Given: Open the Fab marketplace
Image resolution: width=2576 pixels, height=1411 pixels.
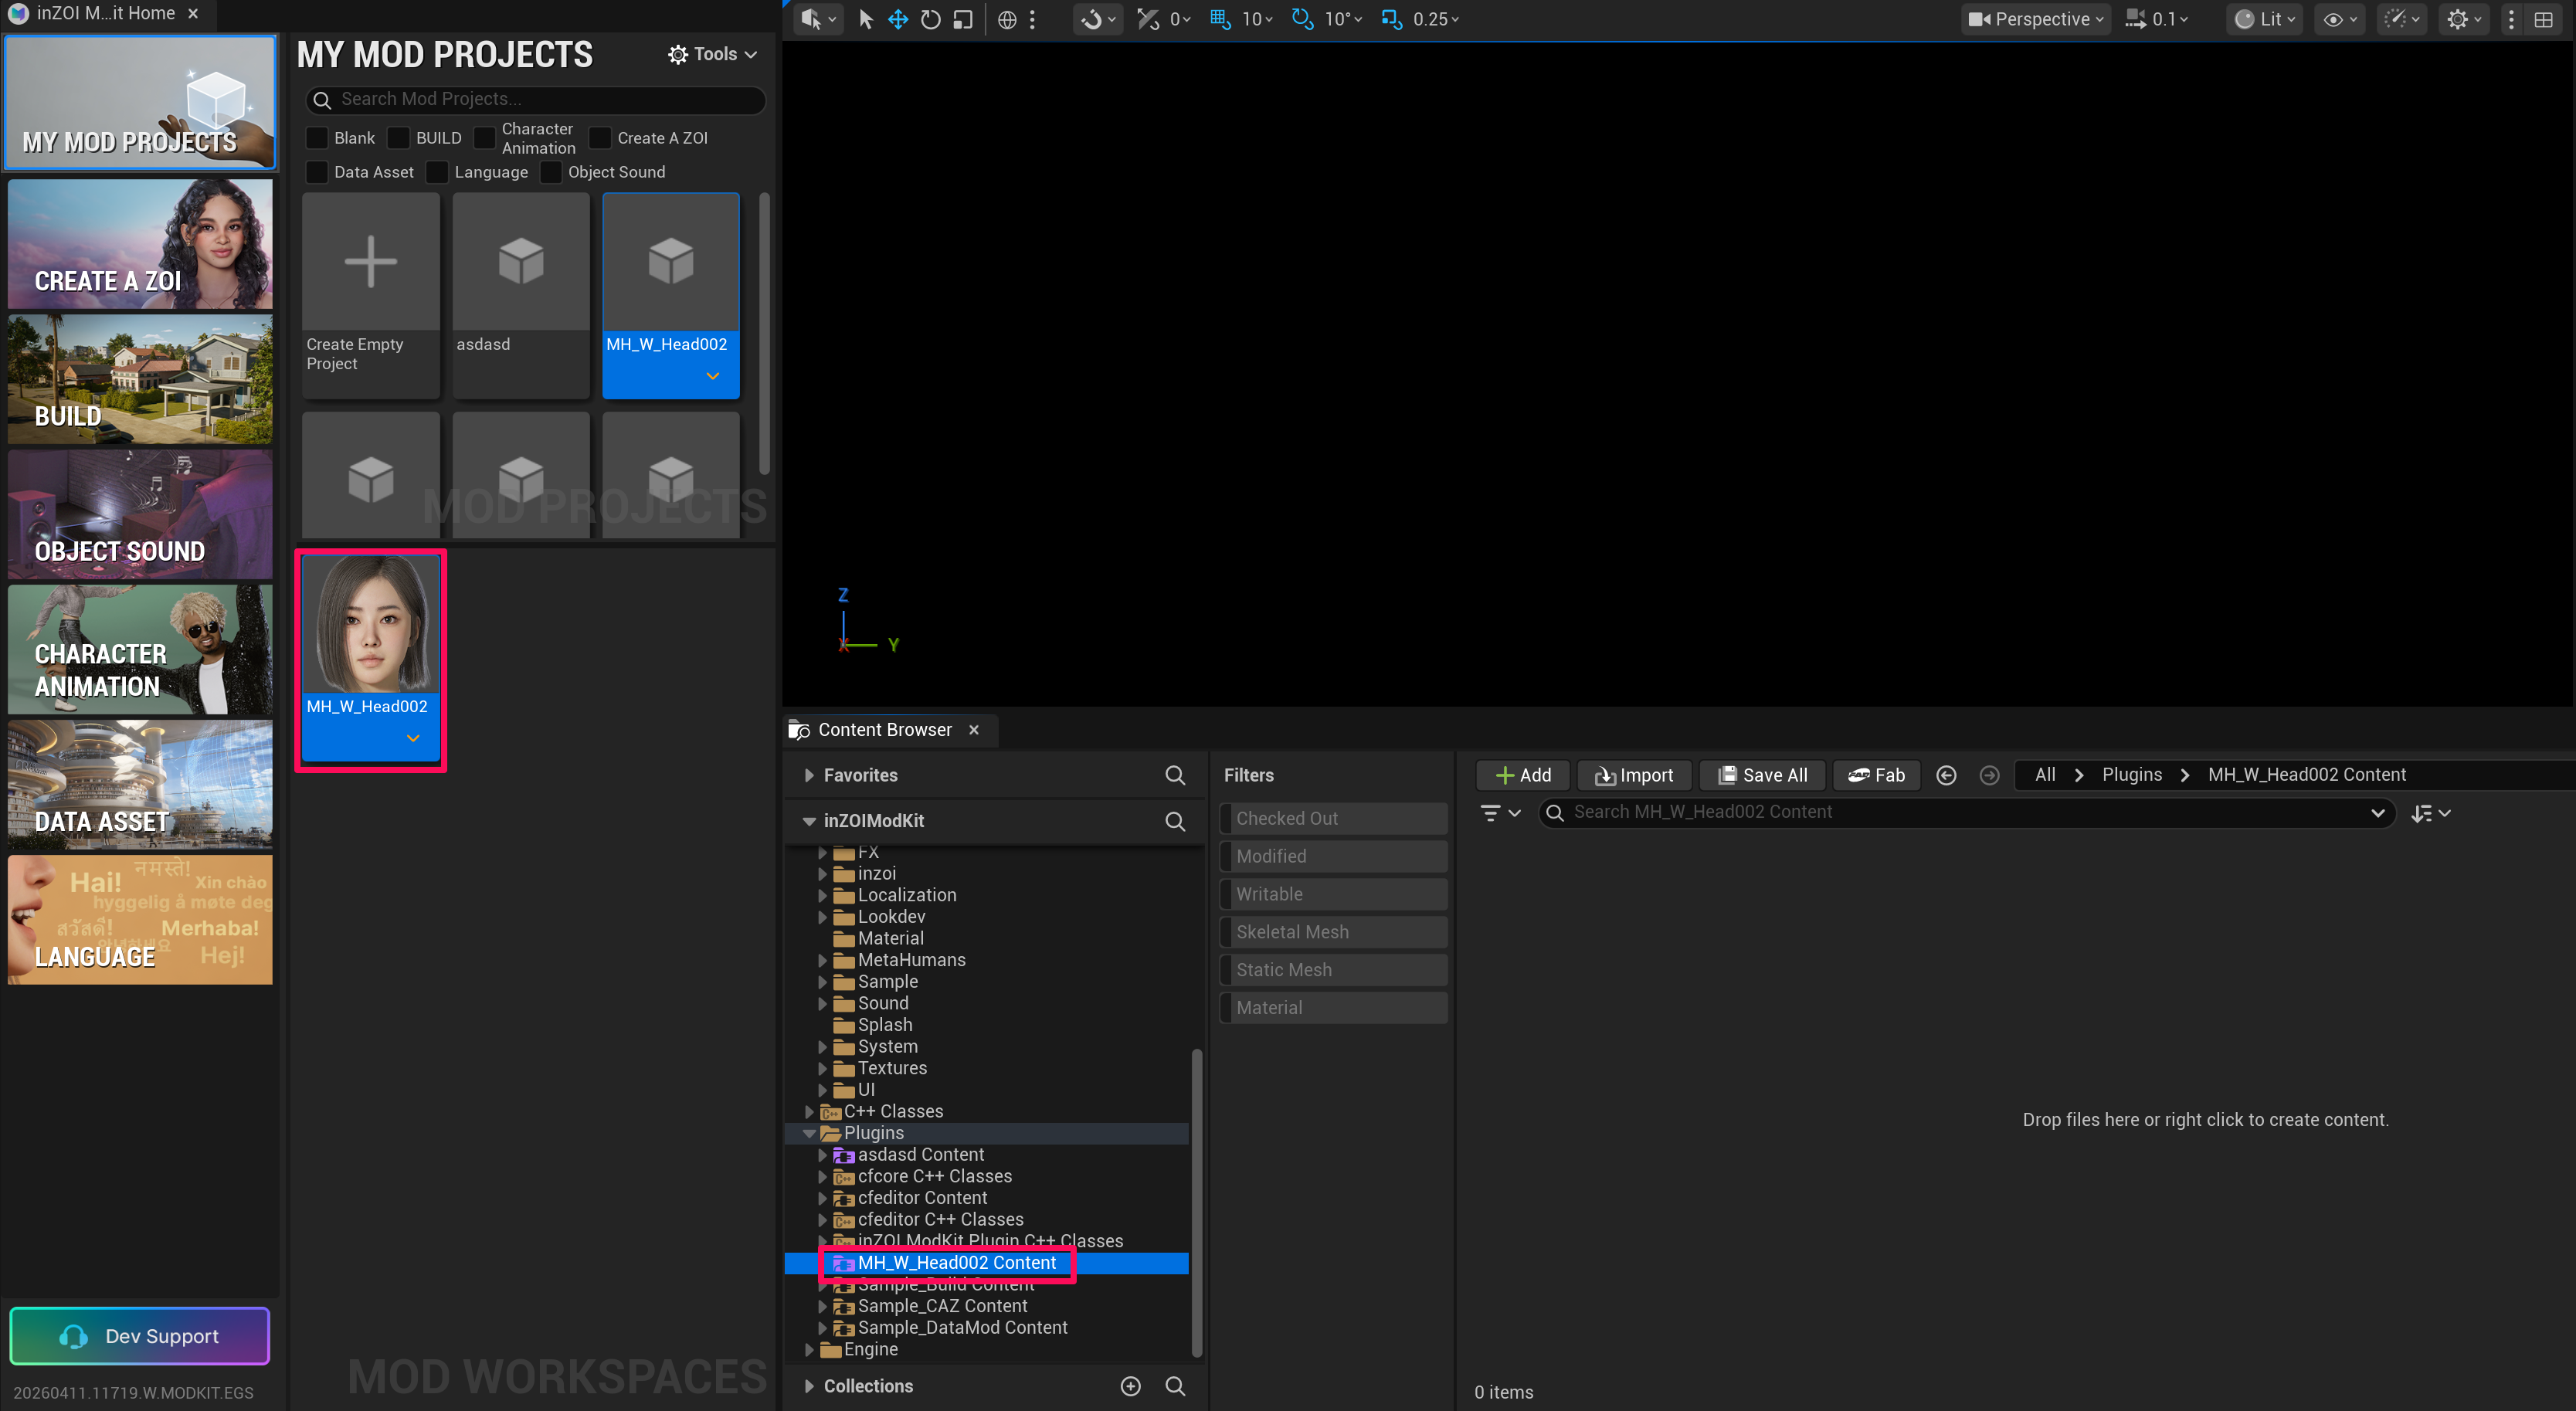Looking at the screenshot, I should point(1876,775).
